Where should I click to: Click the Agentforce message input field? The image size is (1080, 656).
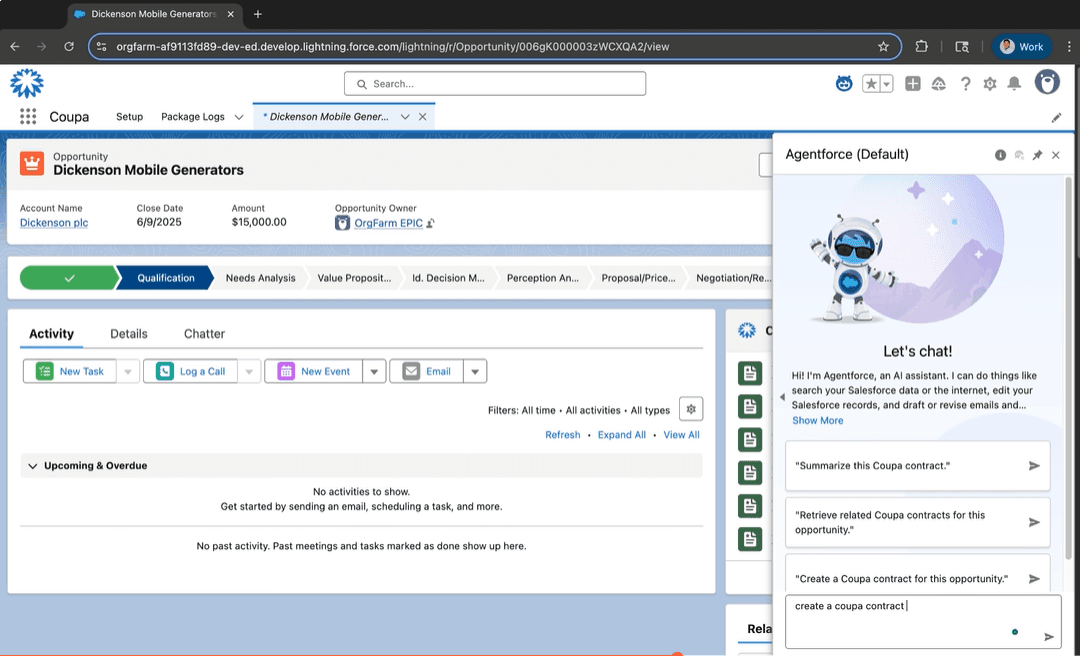(923, 622)
